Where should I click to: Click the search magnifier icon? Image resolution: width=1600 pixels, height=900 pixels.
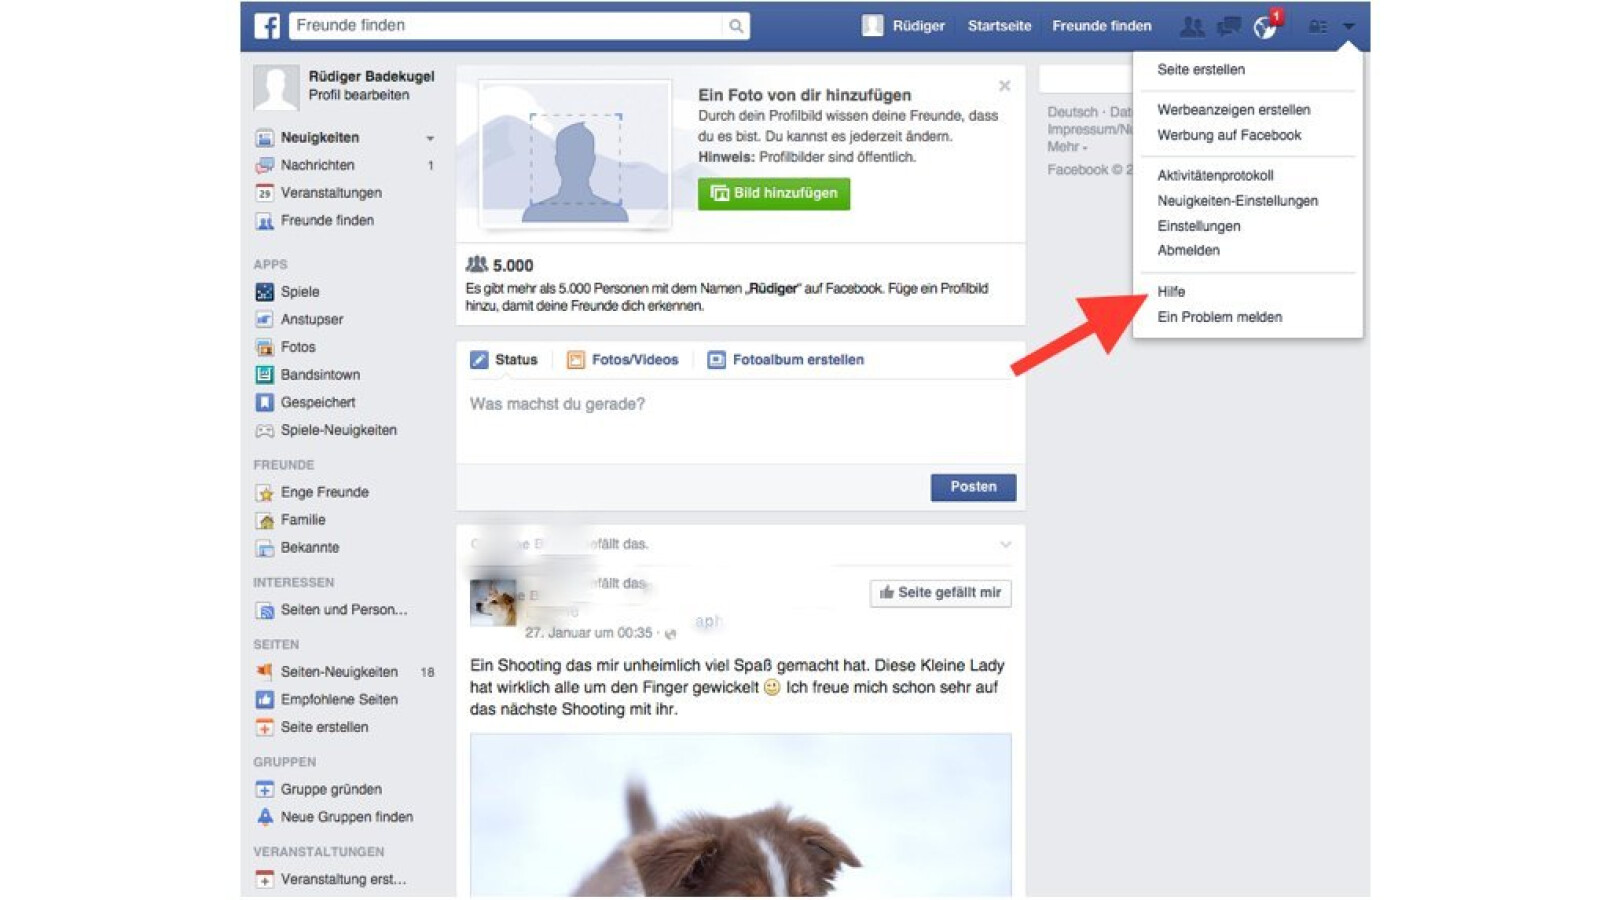[736, 26]
